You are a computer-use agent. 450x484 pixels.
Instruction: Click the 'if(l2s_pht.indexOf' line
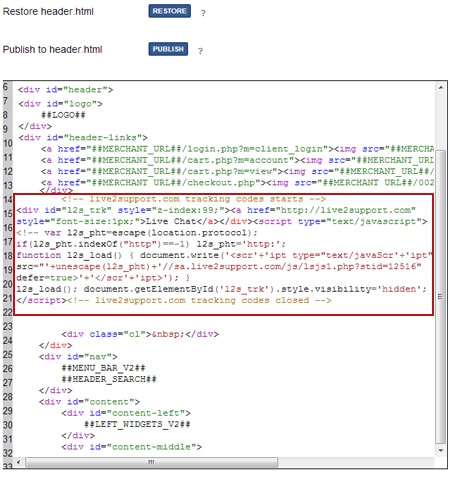[151, 244]
